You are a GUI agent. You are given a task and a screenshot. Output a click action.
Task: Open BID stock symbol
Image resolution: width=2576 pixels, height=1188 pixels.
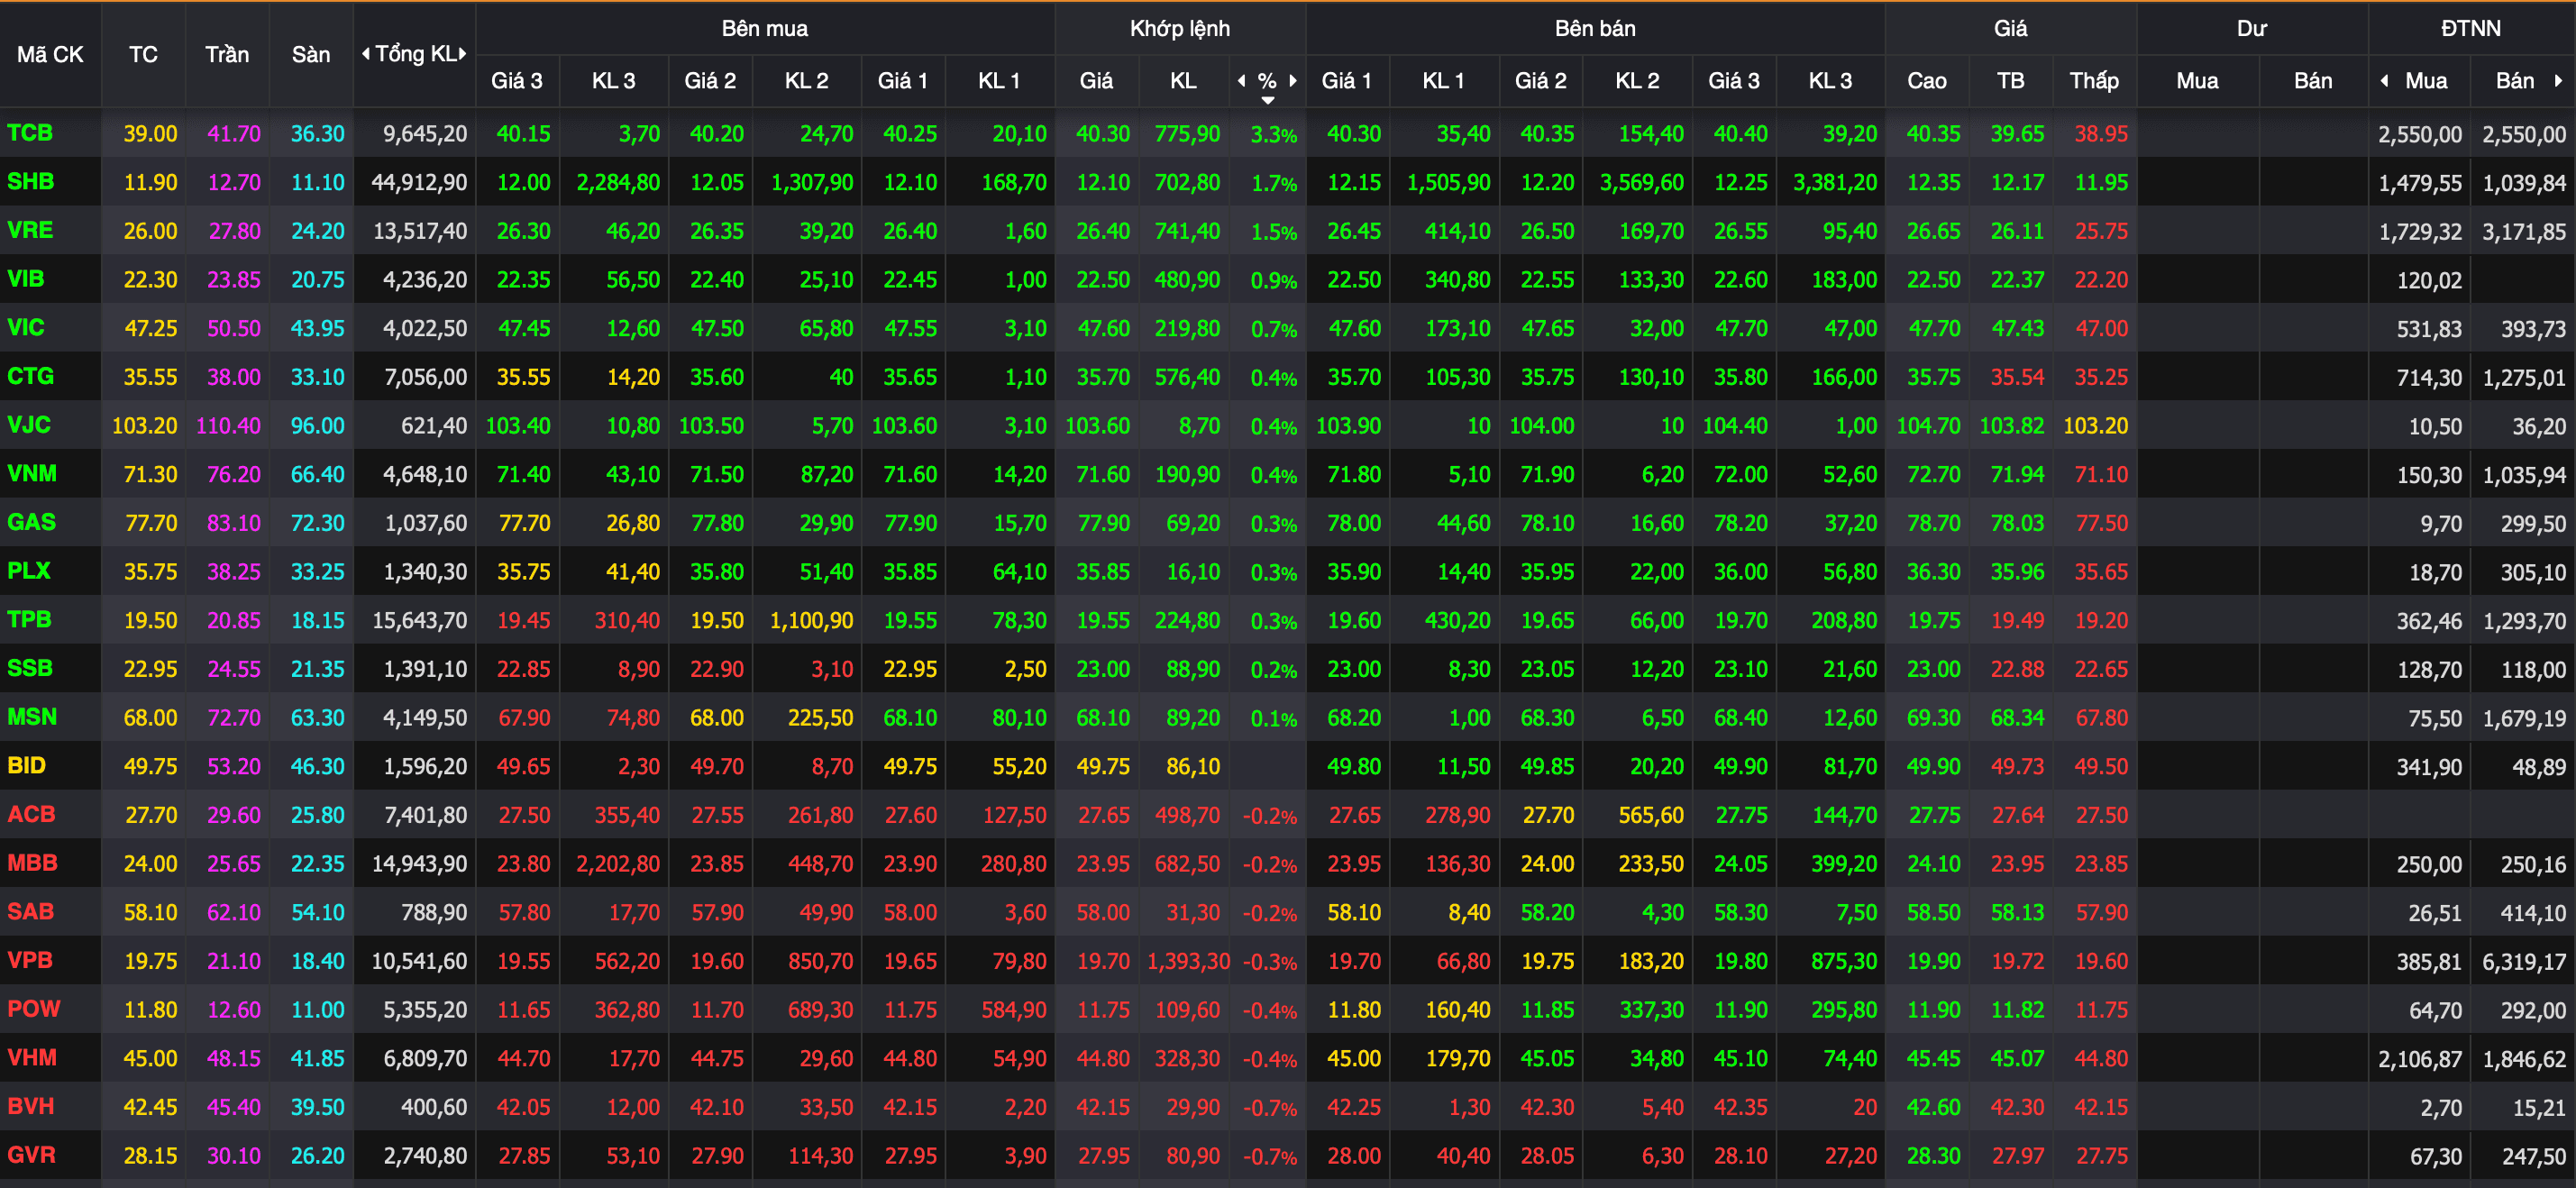pos(27,766)
